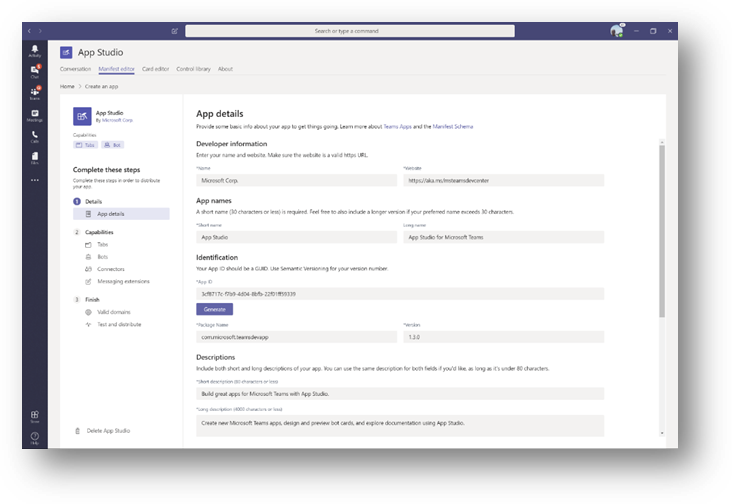Screen dimensions: 732x504
Task: Open the Calls phone icon
Action: point(35,137)
